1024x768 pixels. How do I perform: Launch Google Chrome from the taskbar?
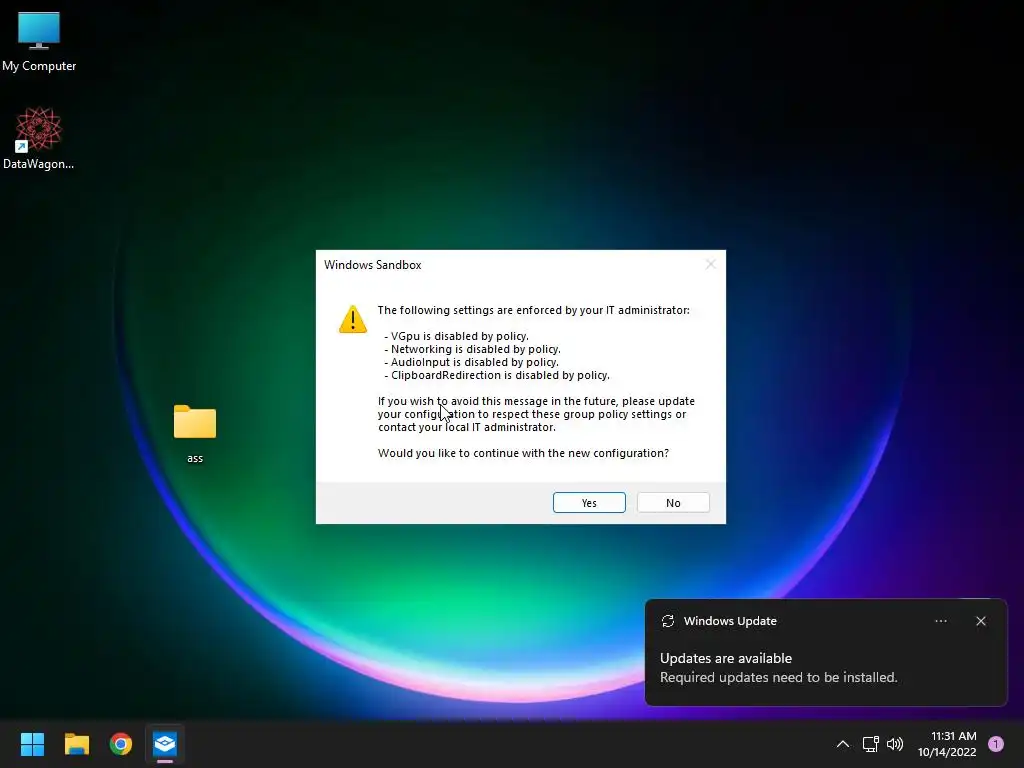coord(121,744)
